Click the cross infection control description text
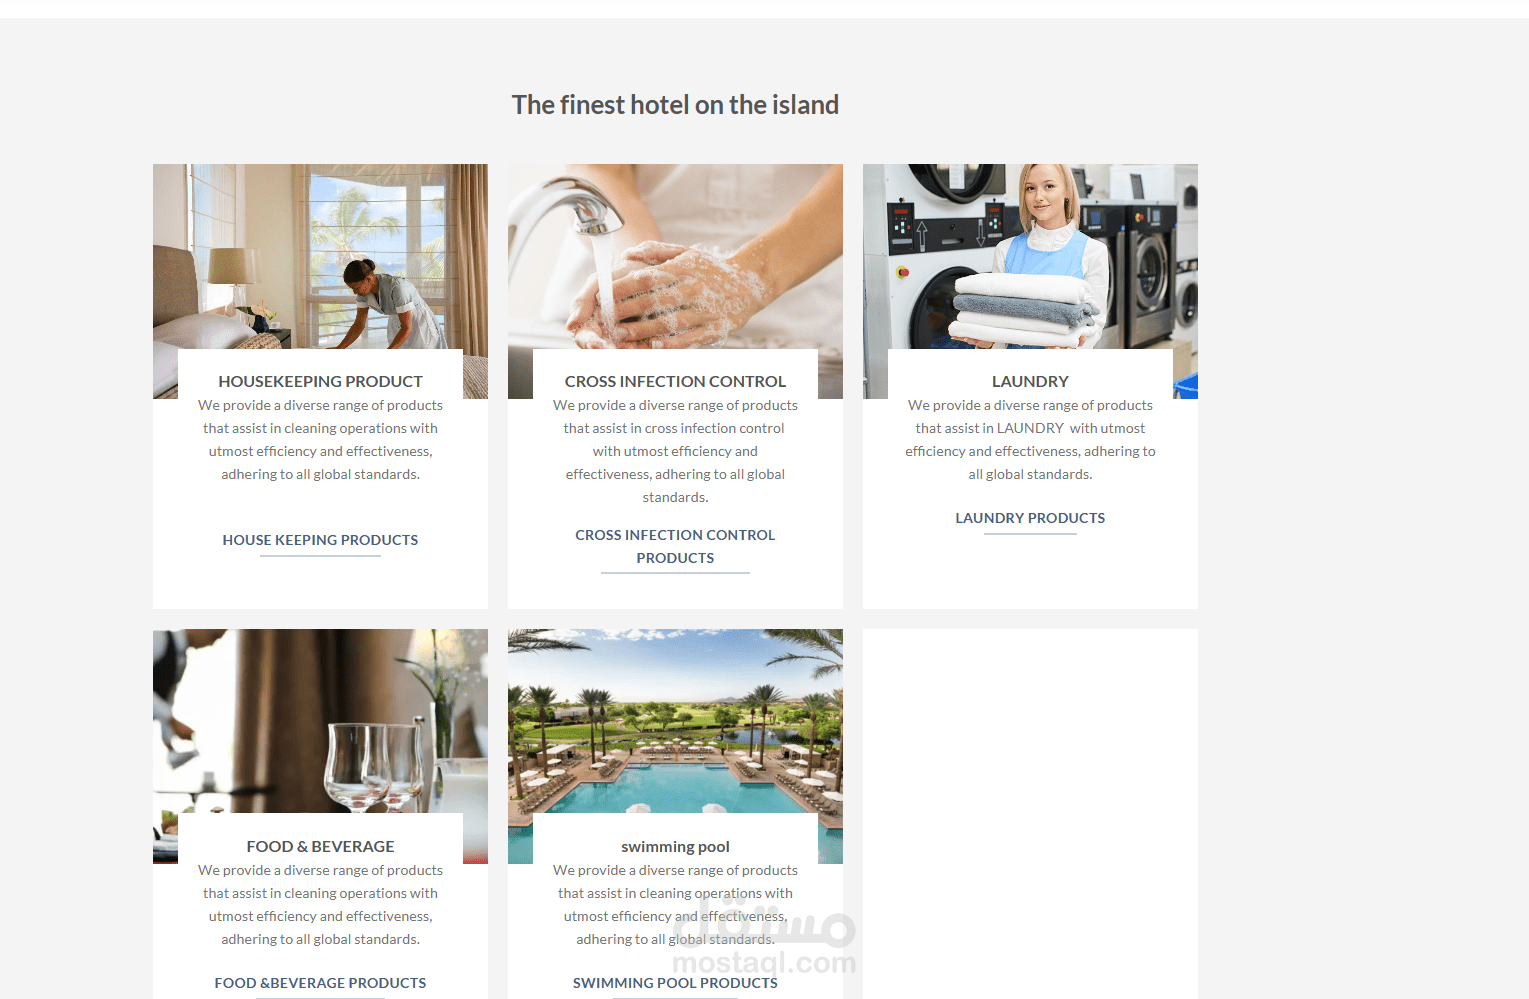Screen dimensions: 1529x999 (675, 451)
